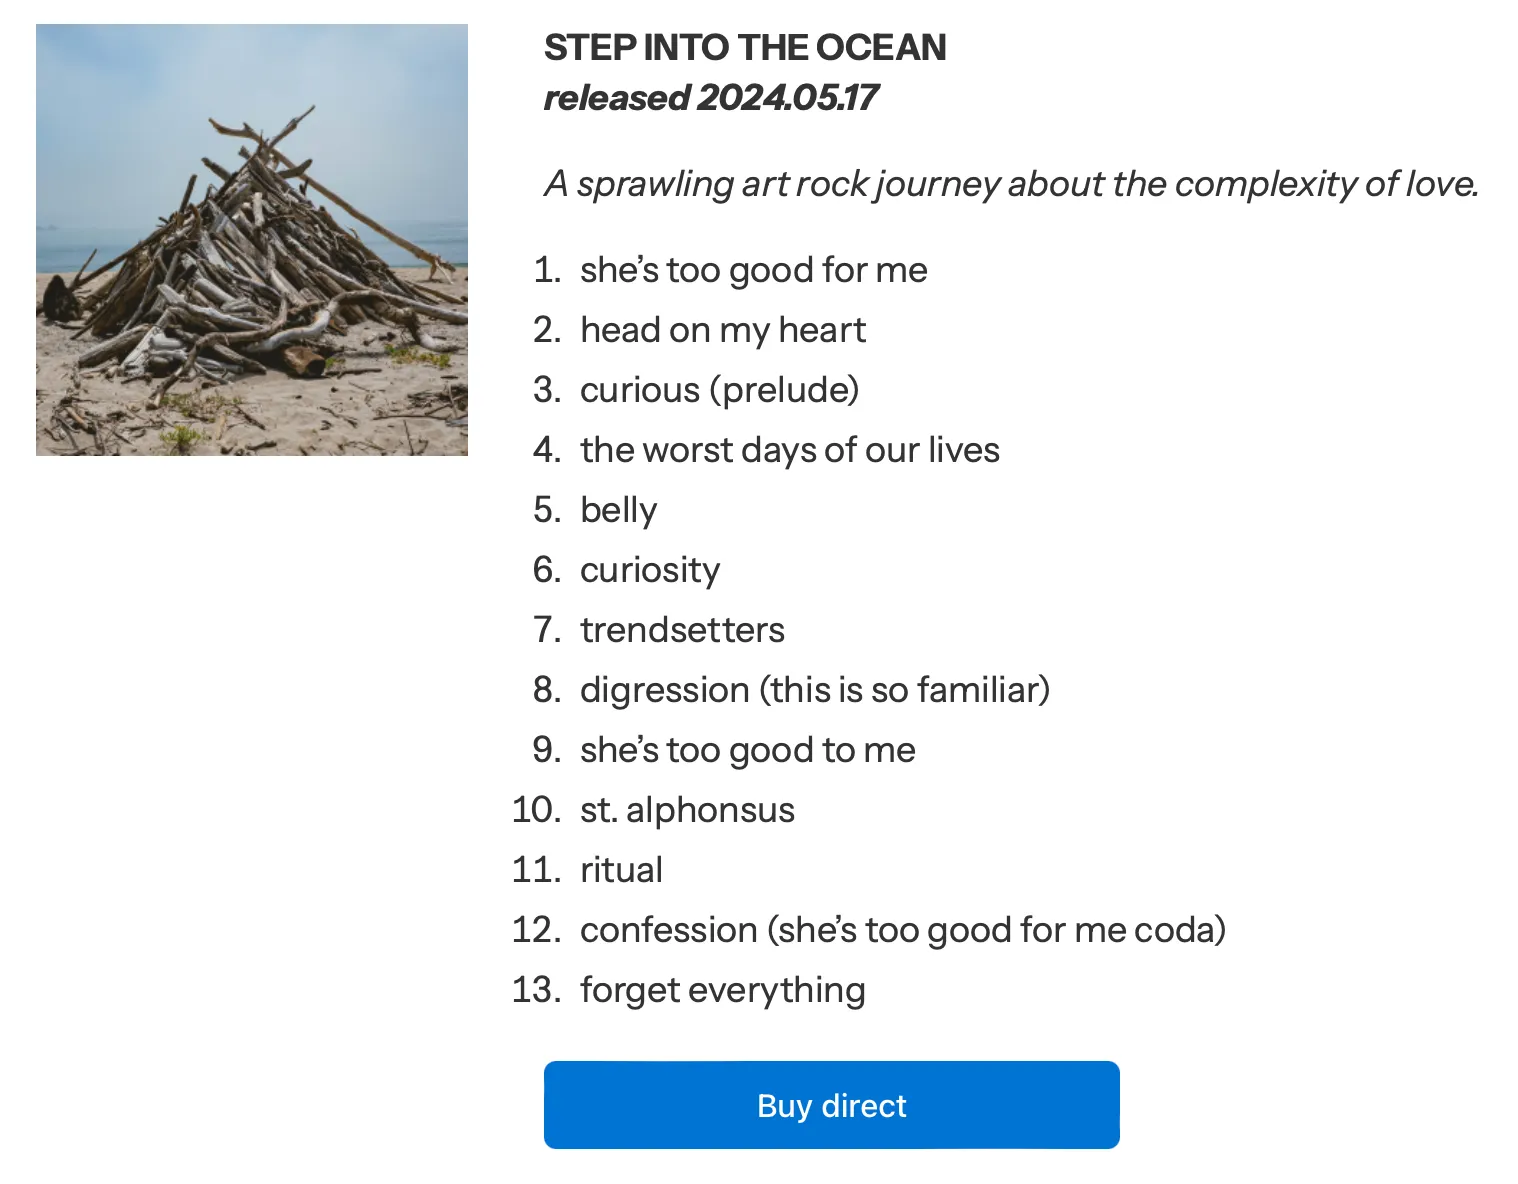The width and height of the screenshot is (1518, 1184).
Task: Click track "she's too good to me"
Action: [747, 750]
